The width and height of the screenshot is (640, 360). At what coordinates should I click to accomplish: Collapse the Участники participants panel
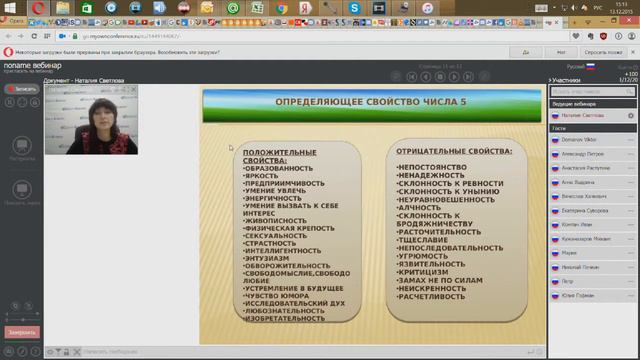click(565, 80)
